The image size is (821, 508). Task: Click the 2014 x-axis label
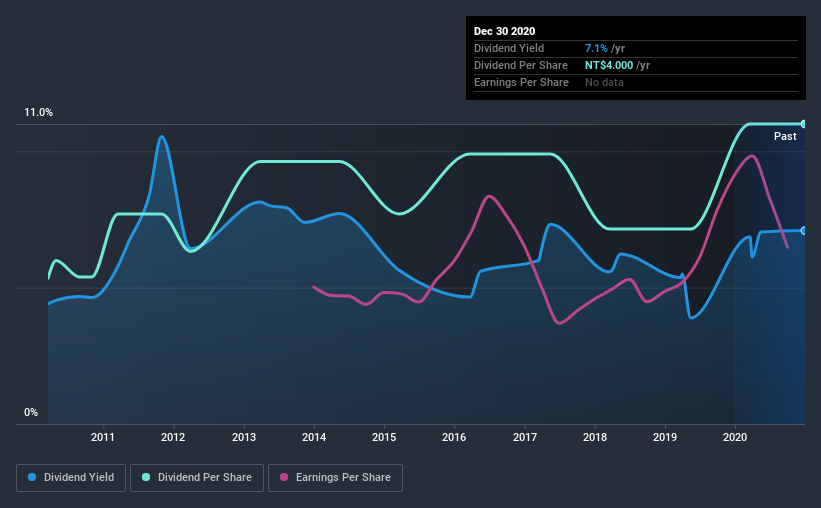point(314,437)
